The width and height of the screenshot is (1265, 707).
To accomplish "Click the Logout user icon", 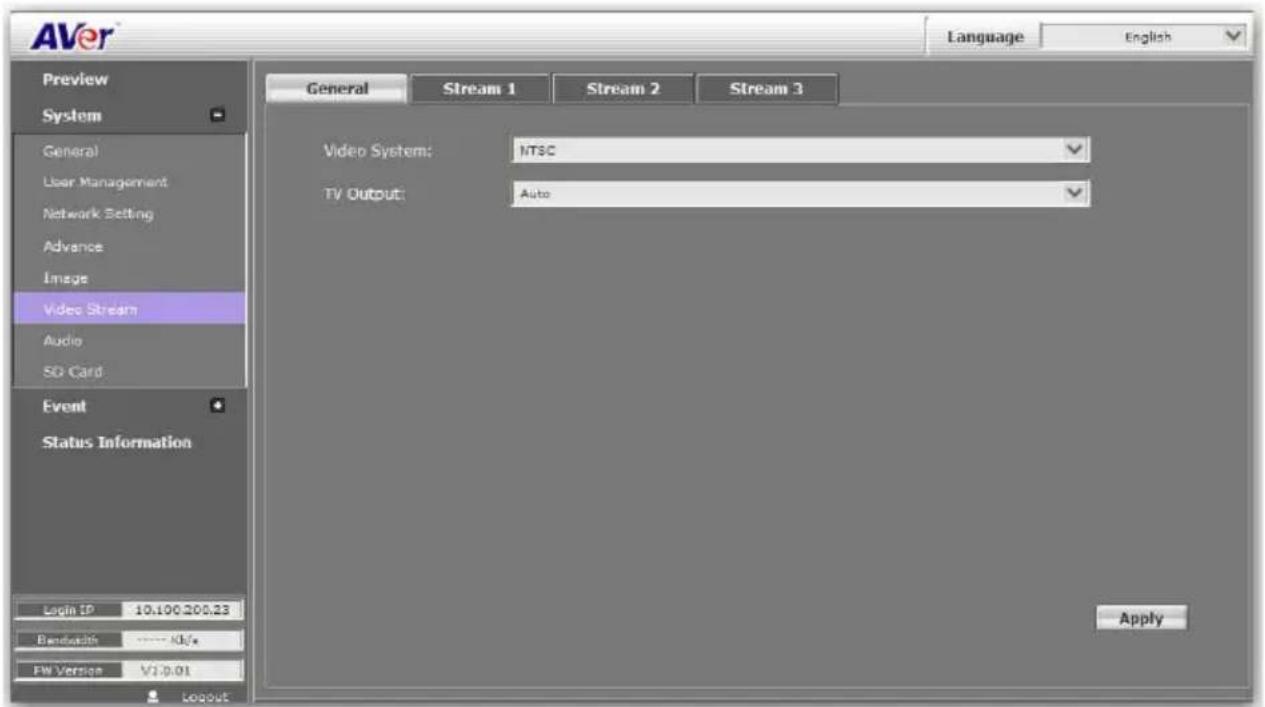I will 154,694.
